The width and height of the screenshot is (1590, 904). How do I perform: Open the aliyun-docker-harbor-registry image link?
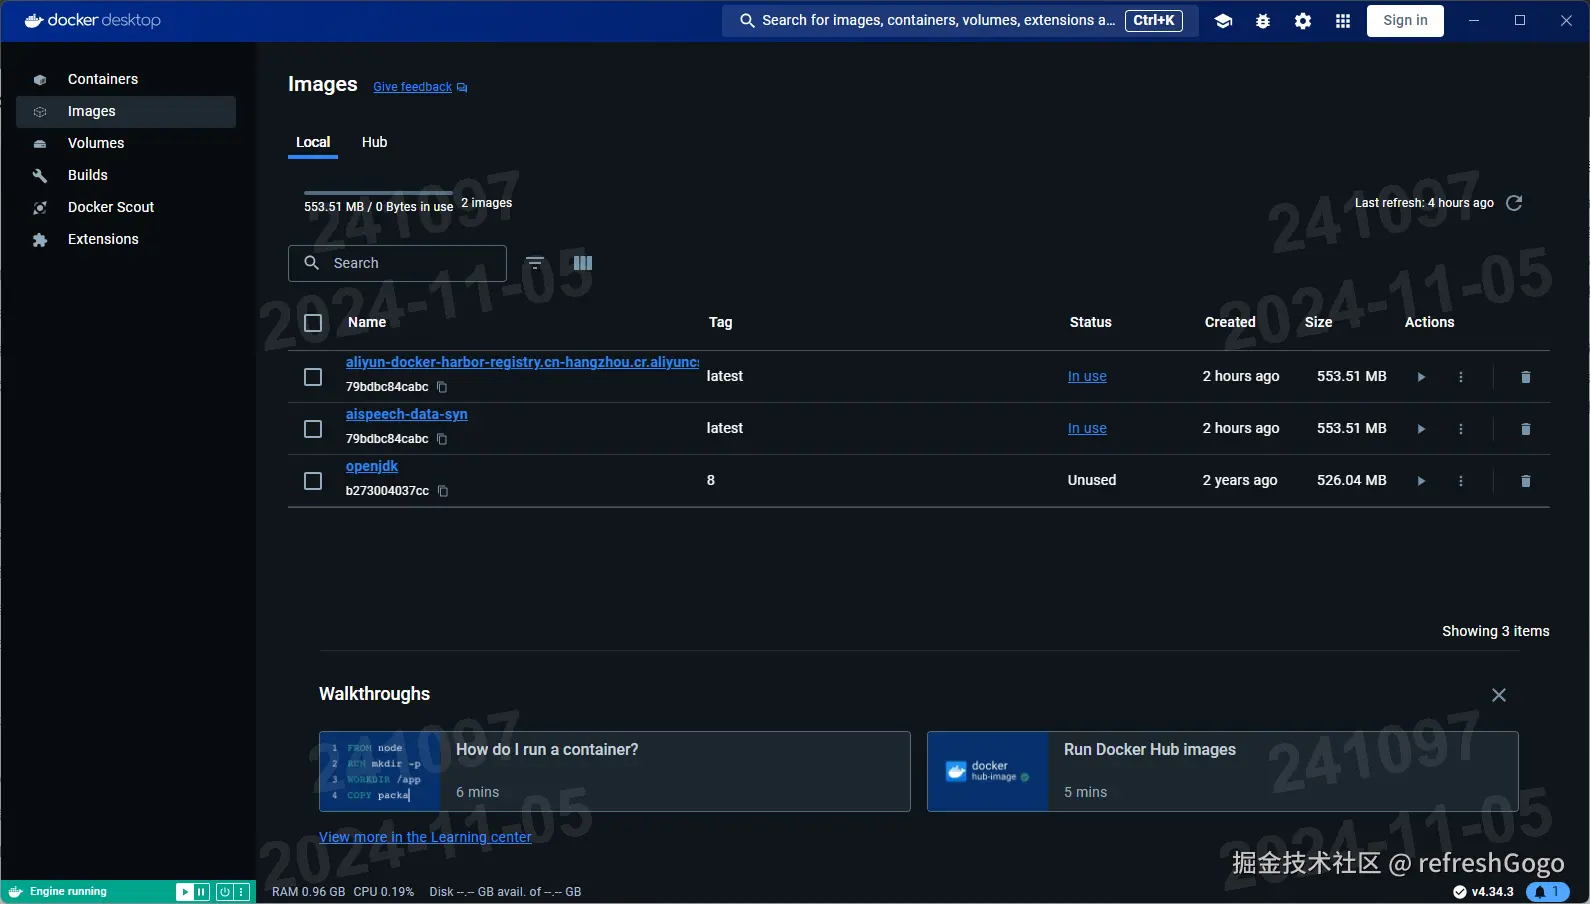point(522,362)
